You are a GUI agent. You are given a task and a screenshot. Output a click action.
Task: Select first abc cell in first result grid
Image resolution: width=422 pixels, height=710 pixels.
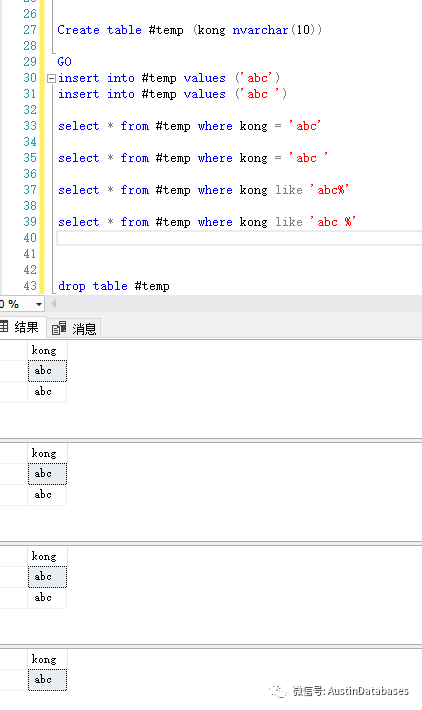pos(47,371)
